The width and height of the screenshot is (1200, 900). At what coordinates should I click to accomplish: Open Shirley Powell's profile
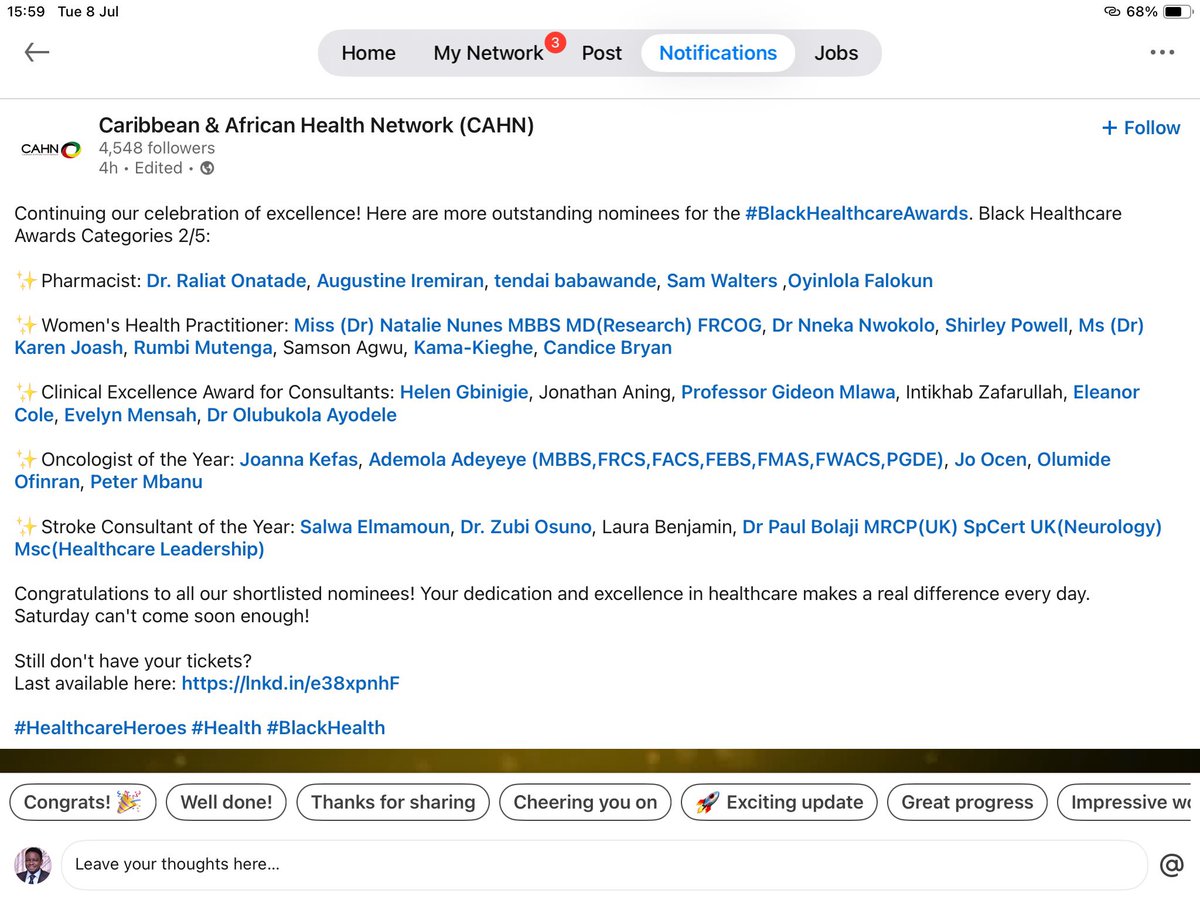click(x=1006, y=325)
